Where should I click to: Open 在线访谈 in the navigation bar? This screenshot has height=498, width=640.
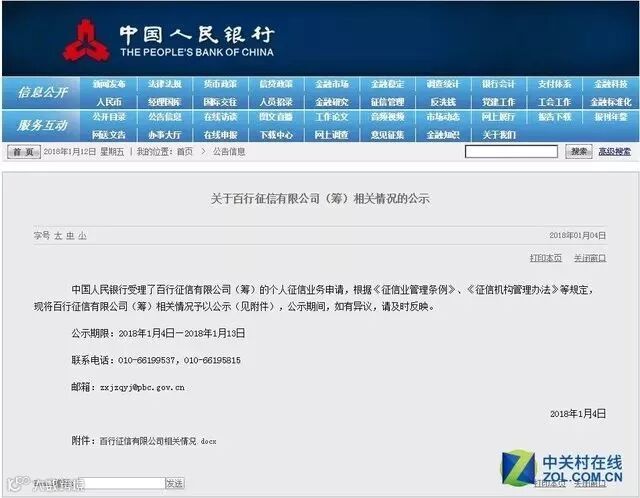220,117
